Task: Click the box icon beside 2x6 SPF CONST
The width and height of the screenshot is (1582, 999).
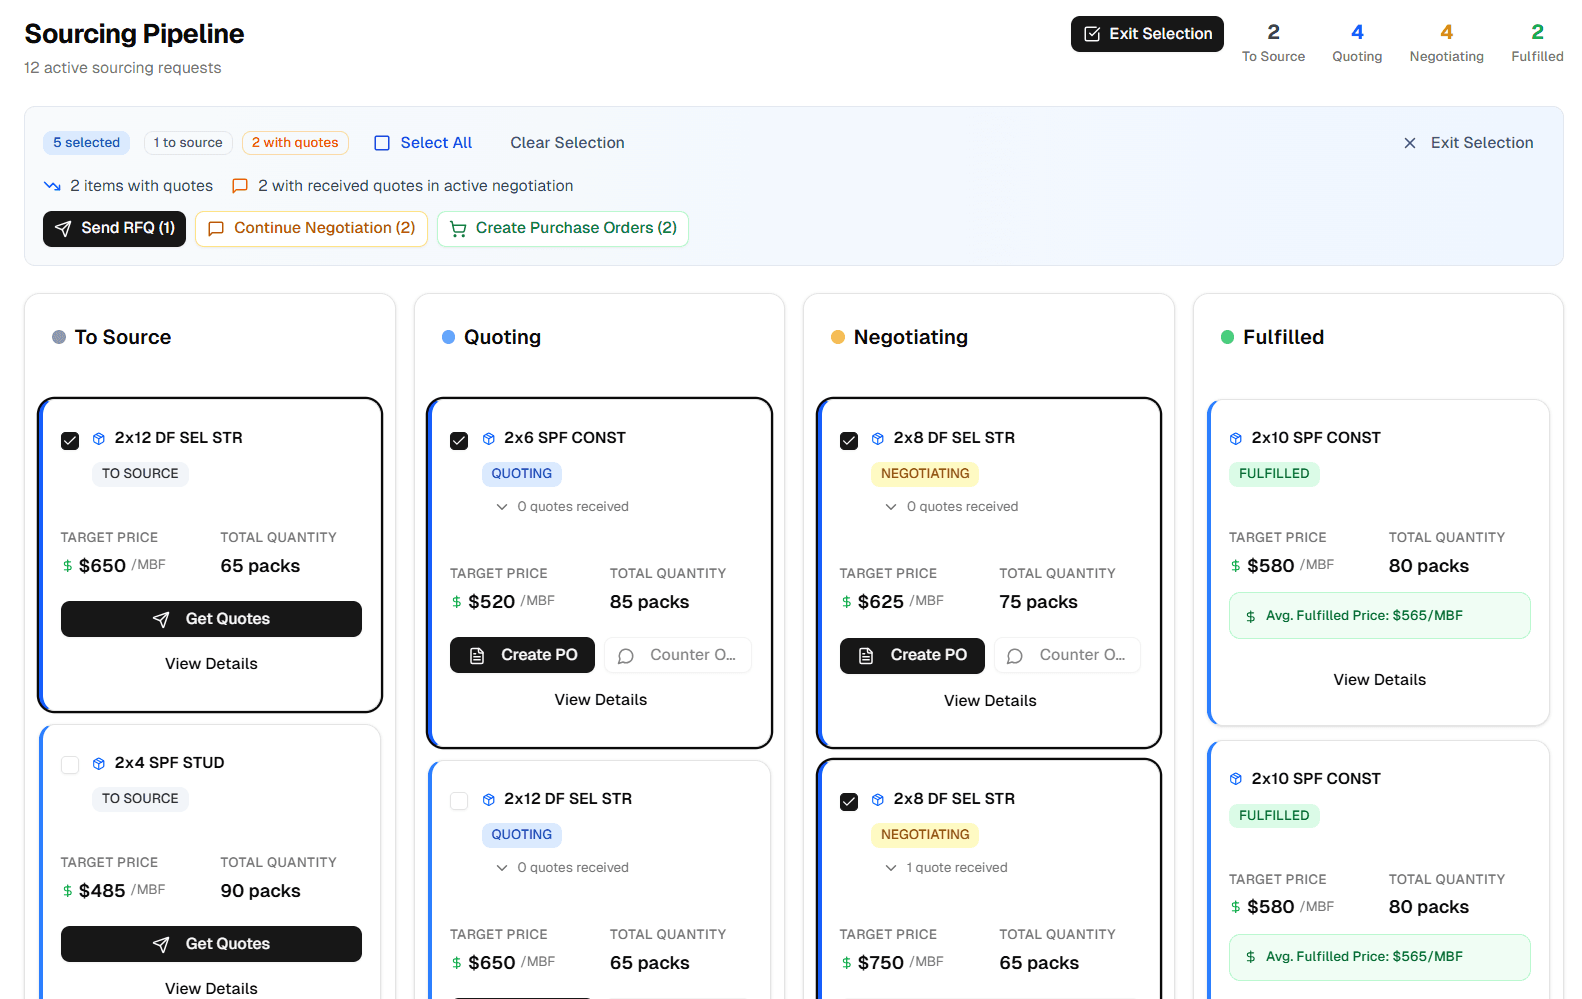Action: pyautogui.click(x=489, y=439)
